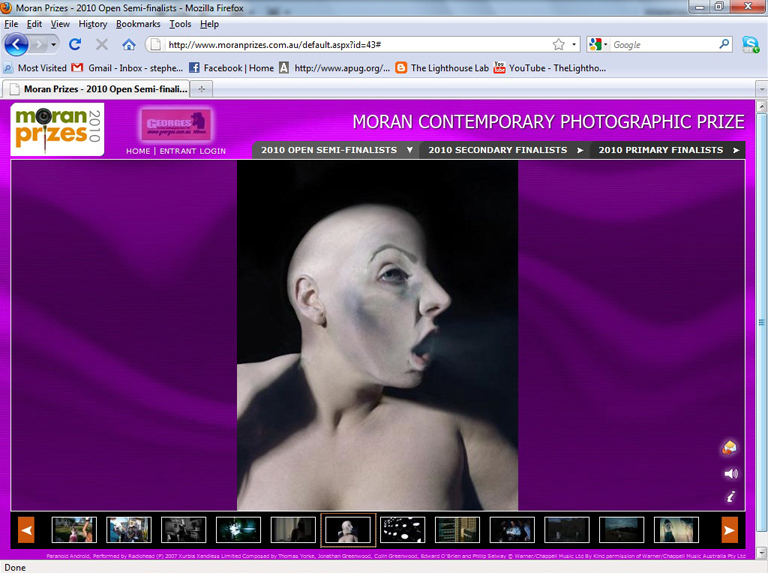Open The Lighthouse Lab bookmark

(x=442, y=68)
